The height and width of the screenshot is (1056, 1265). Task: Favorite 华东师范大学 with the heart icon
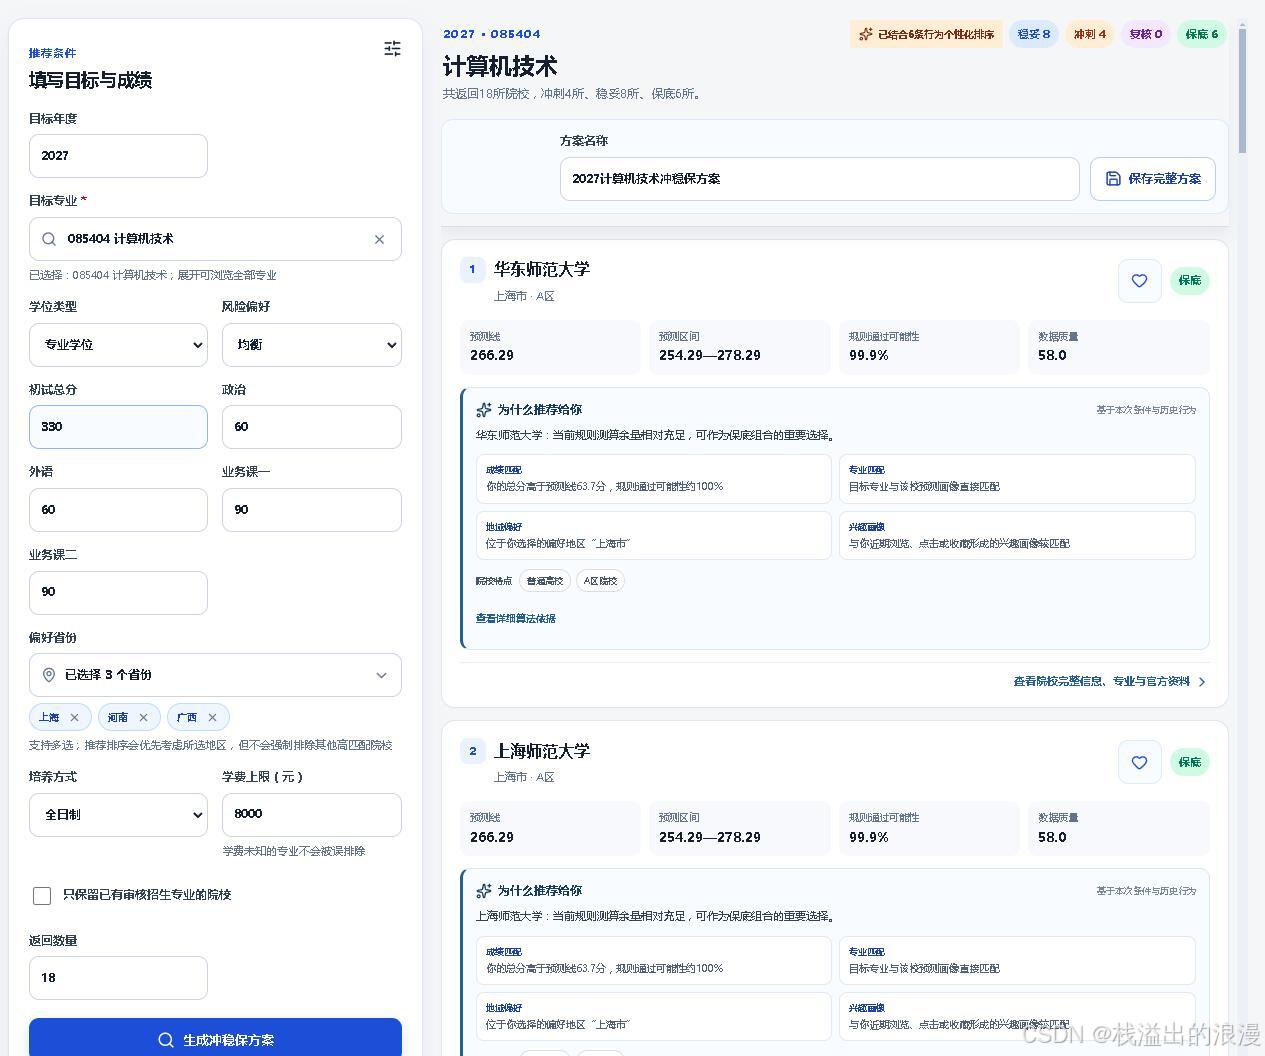point(1139,280)
